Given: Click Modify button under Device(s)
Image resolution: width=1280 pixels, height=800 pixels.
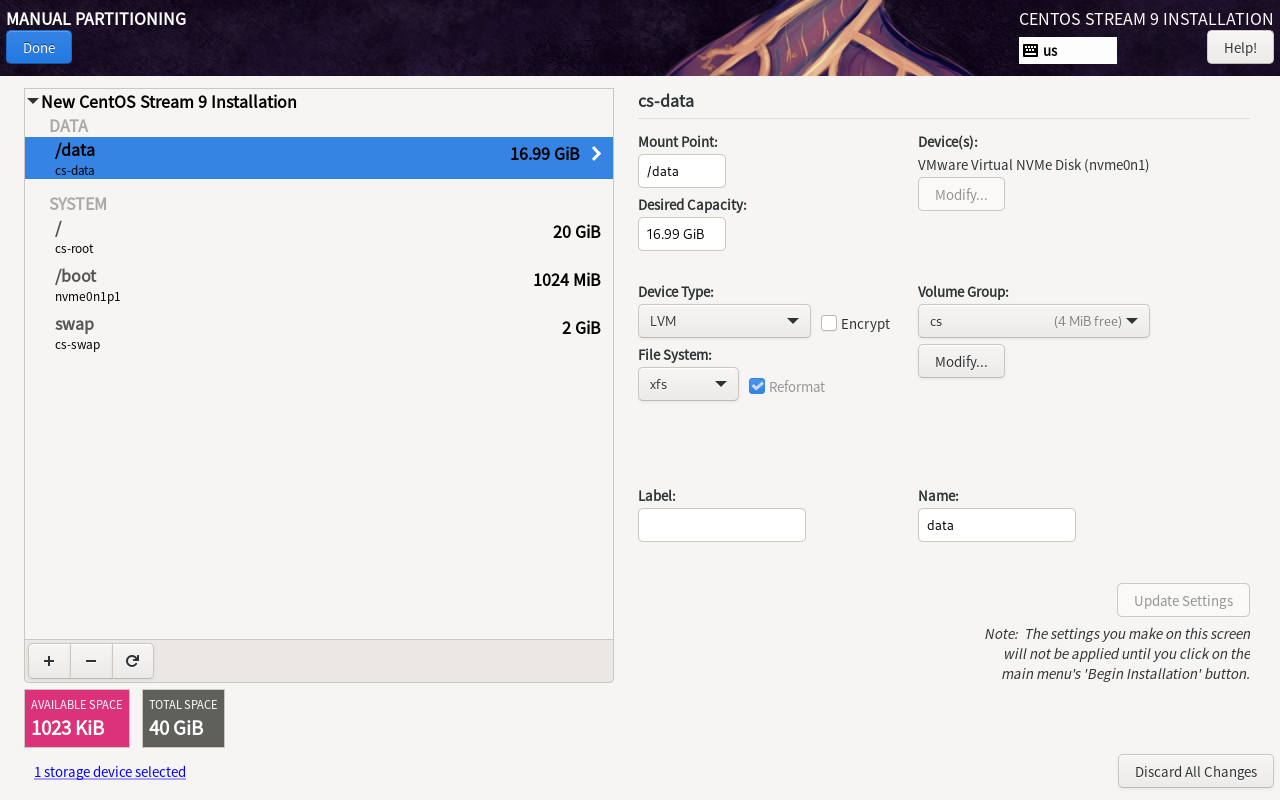Looking at the screenshot, I should point(961,194).
